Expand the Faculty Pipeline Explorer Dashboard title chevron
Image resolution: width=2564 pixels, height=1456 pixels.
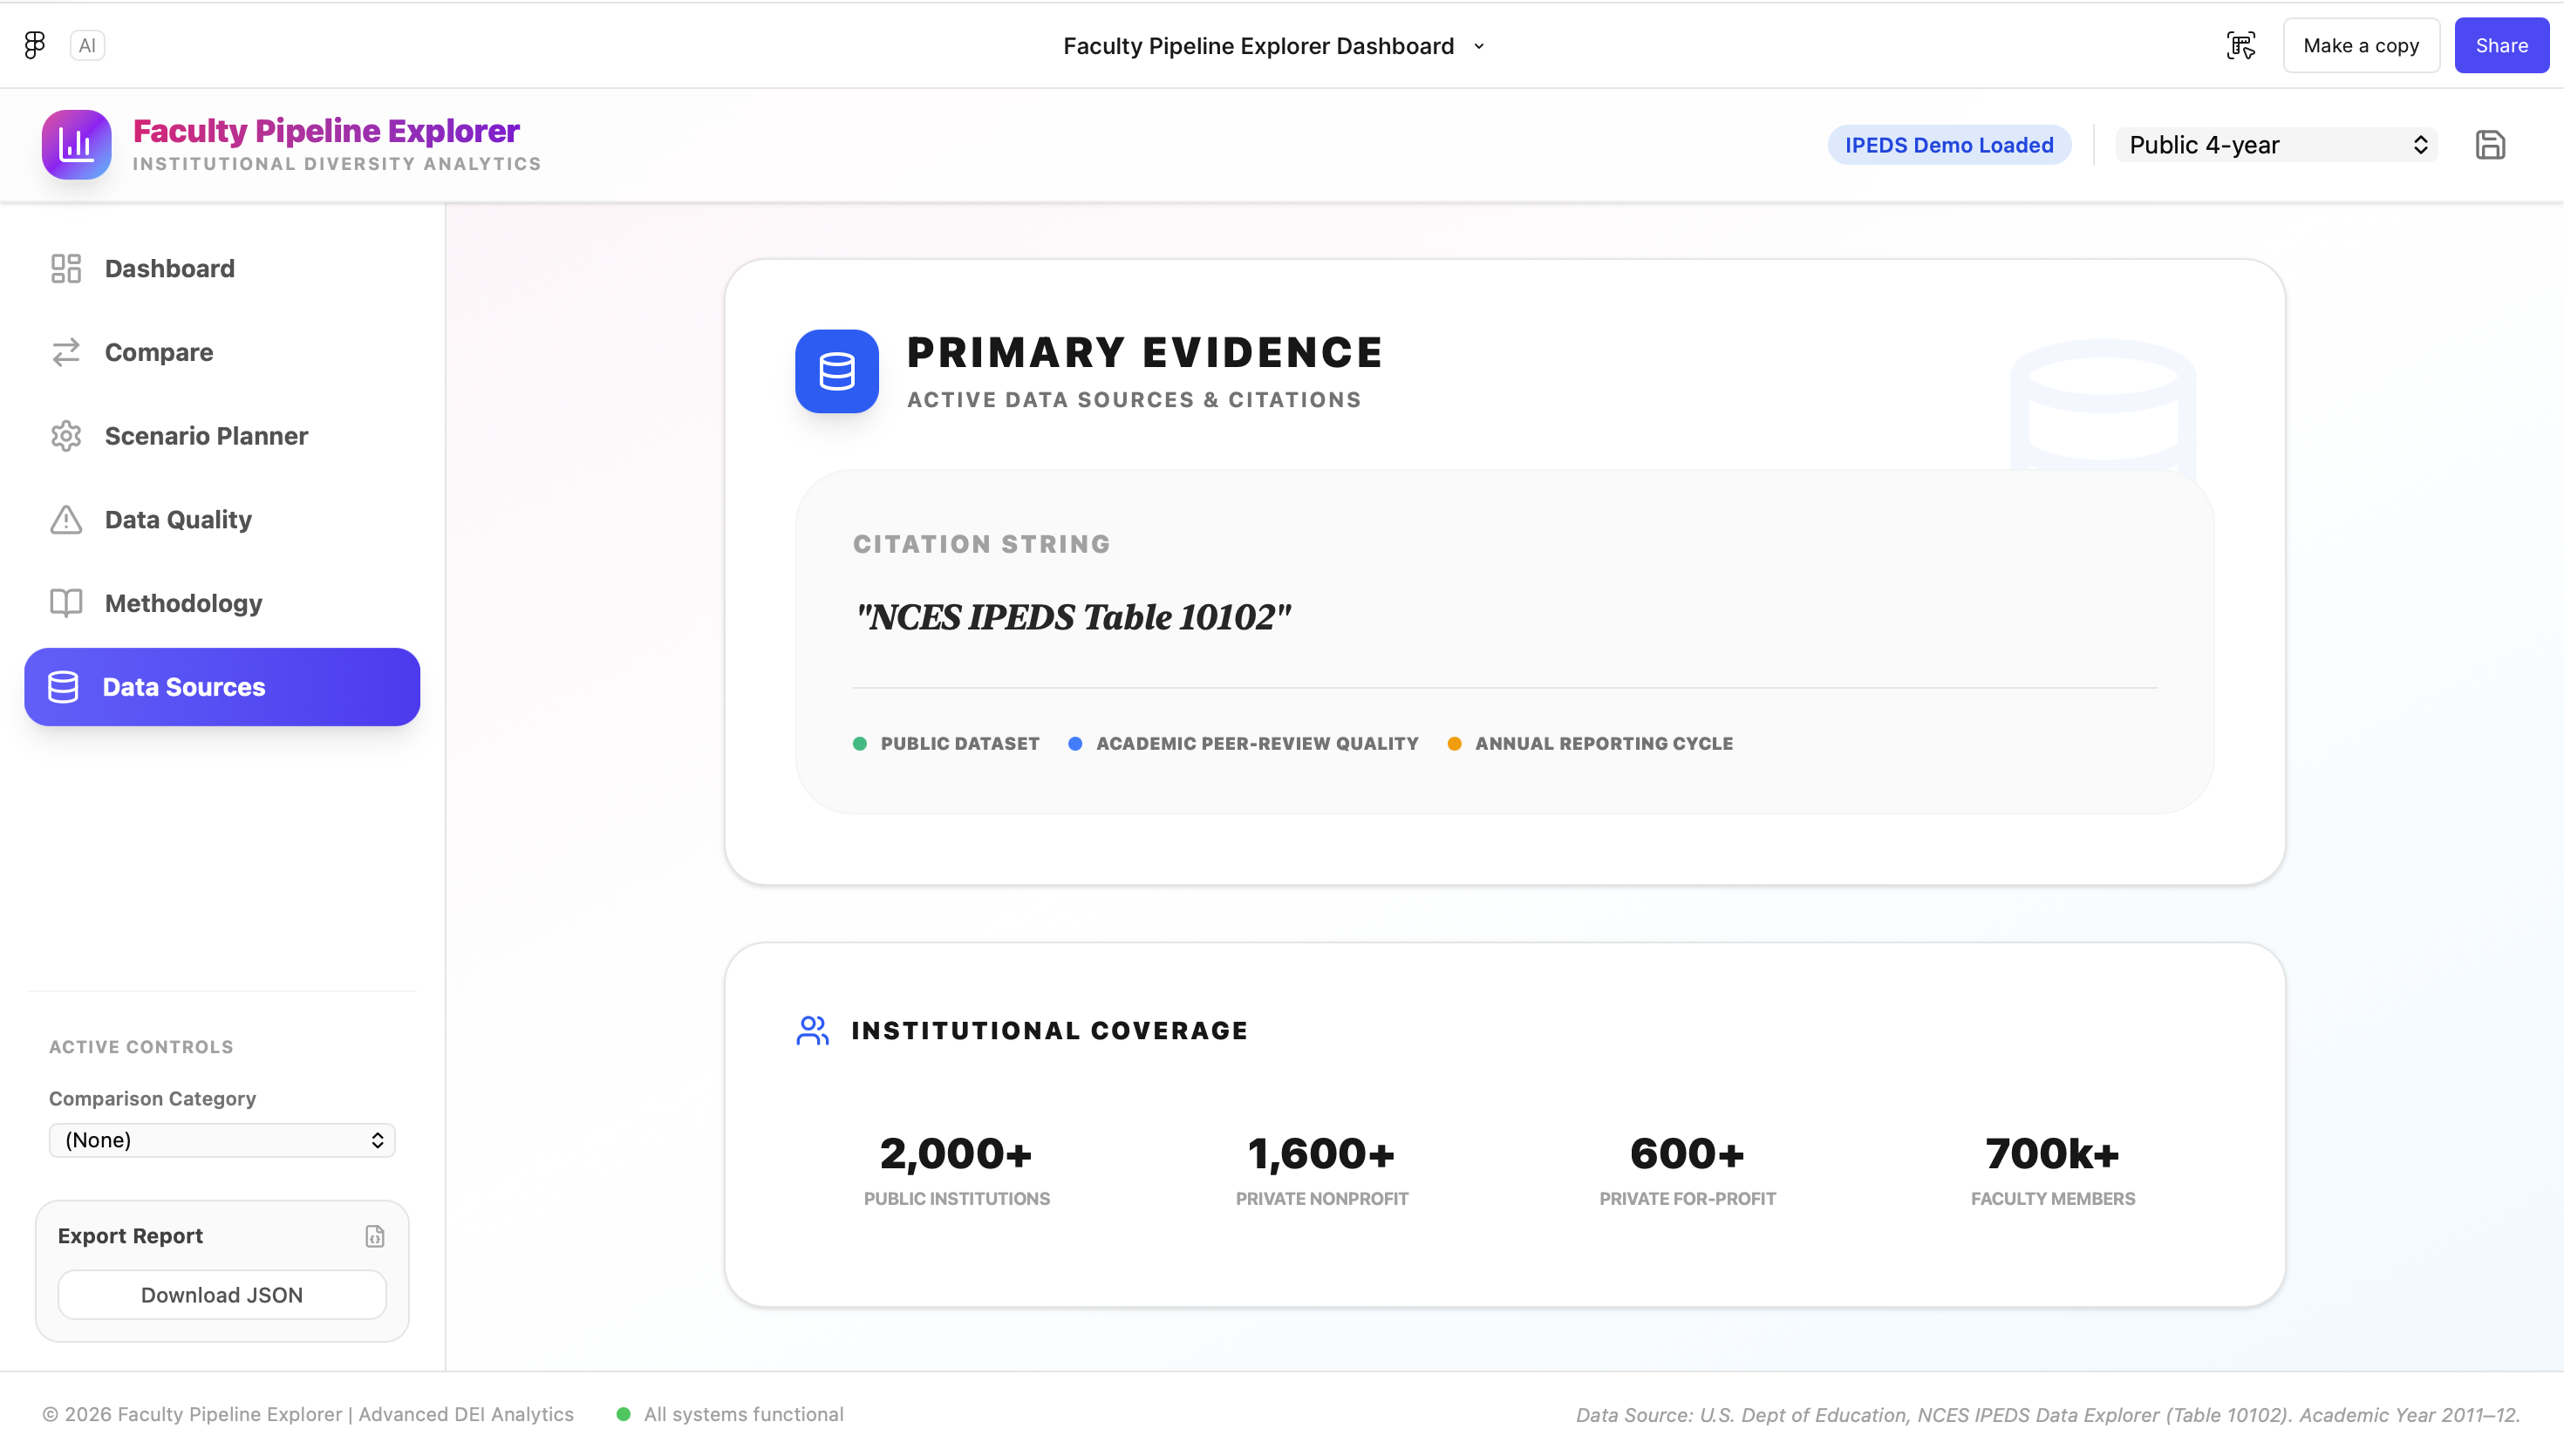1479,46
